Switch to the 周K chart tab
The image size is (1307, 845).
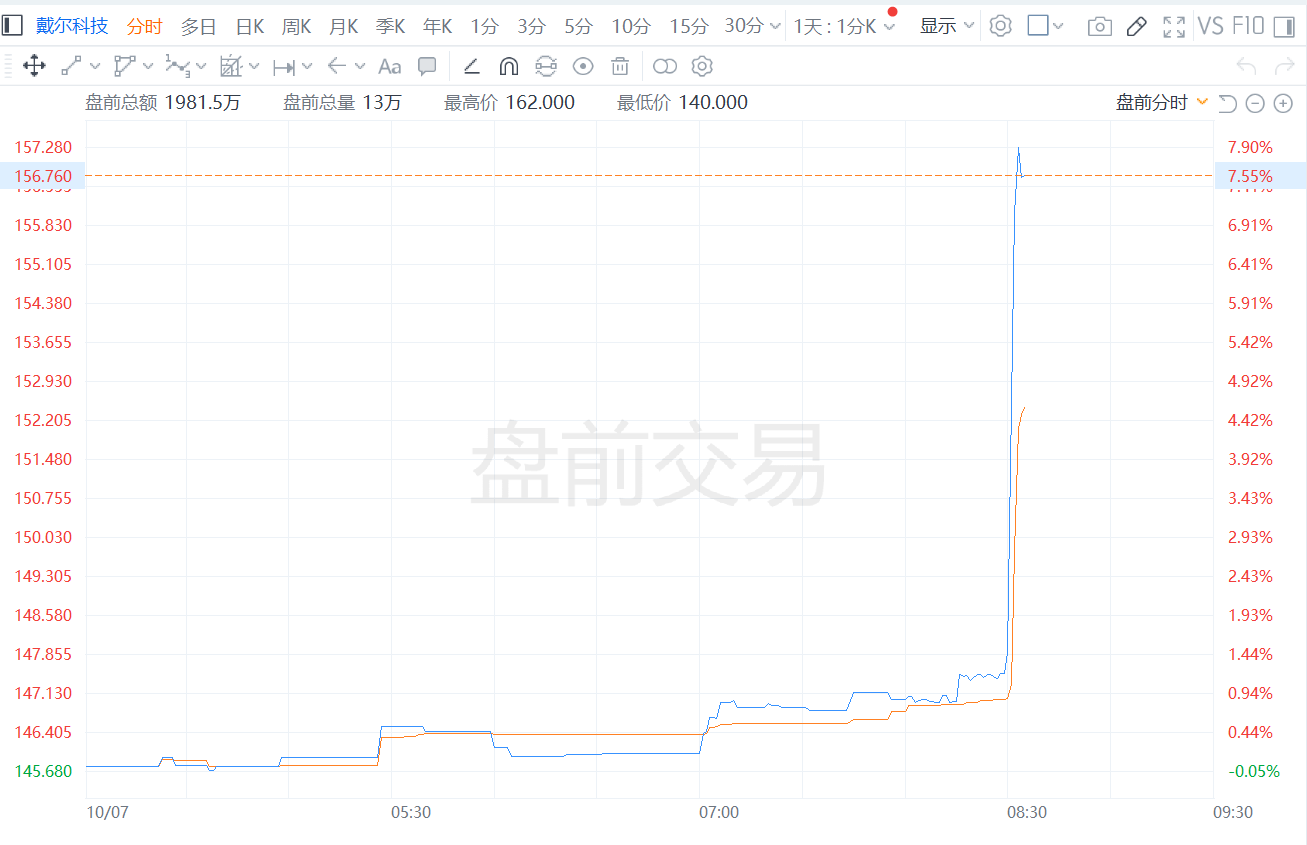pyautogui.click(x=296, y=26)
